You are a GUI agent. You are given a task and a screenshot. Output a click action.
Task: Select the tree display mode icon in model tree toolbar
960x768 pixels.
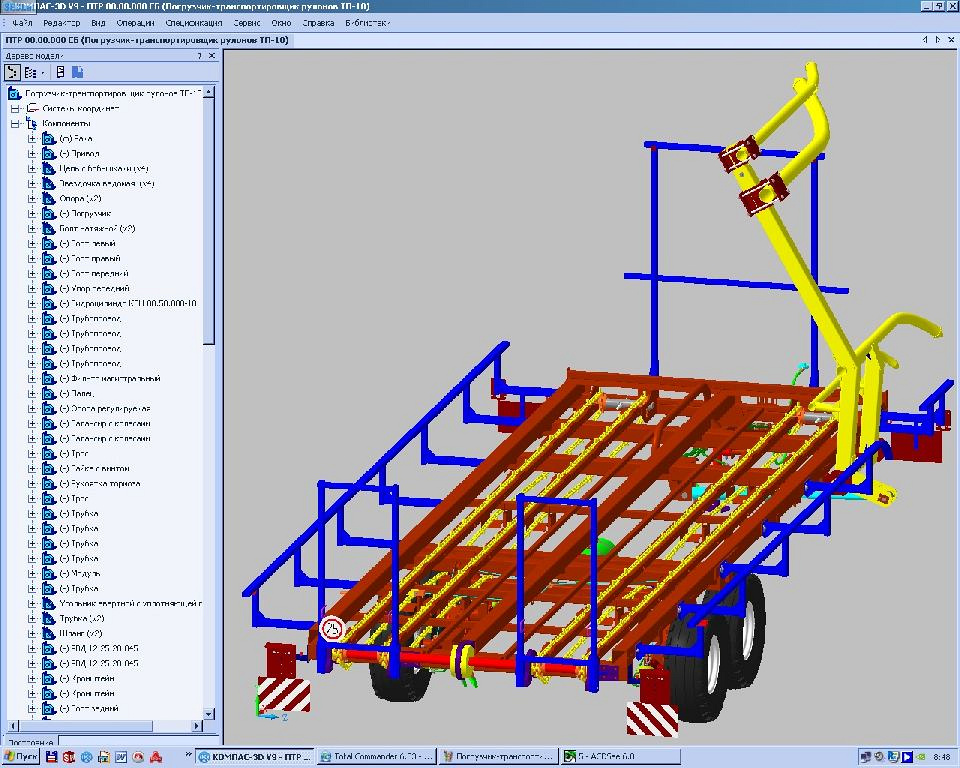click(x=13, y=72)
